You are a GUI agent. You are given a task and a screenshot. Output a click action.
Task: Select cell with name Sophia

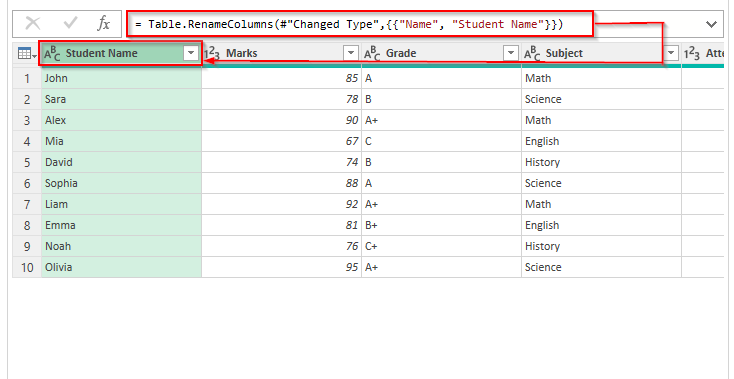(x=121, y=183)
